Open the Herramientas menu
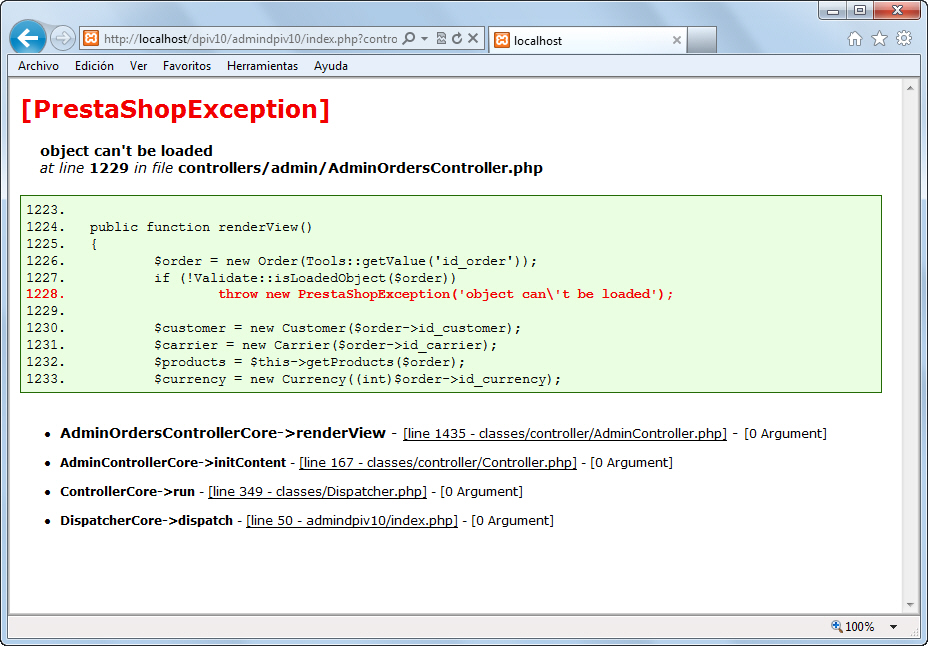The image size is (928, 646). [262, 66]
